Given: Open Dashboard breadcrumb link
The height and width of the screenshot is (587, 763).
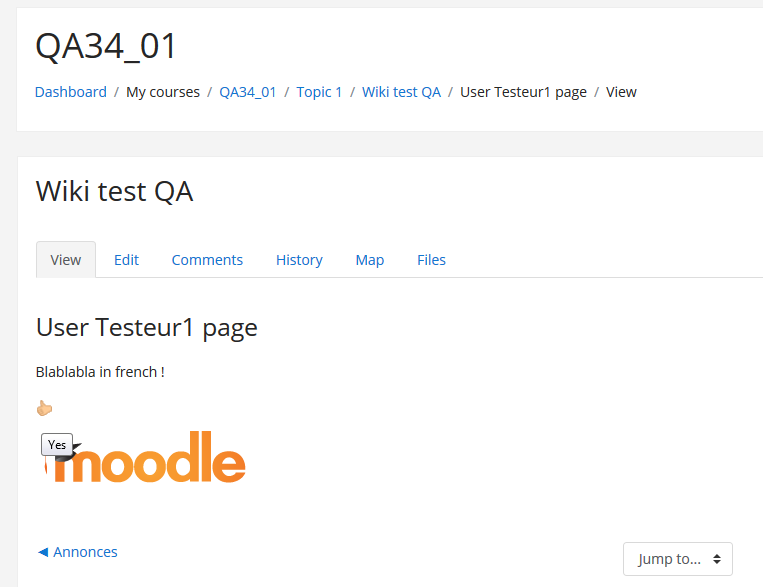Looking at the screenshot, I should pyautogui.click(x=71, y=92).
